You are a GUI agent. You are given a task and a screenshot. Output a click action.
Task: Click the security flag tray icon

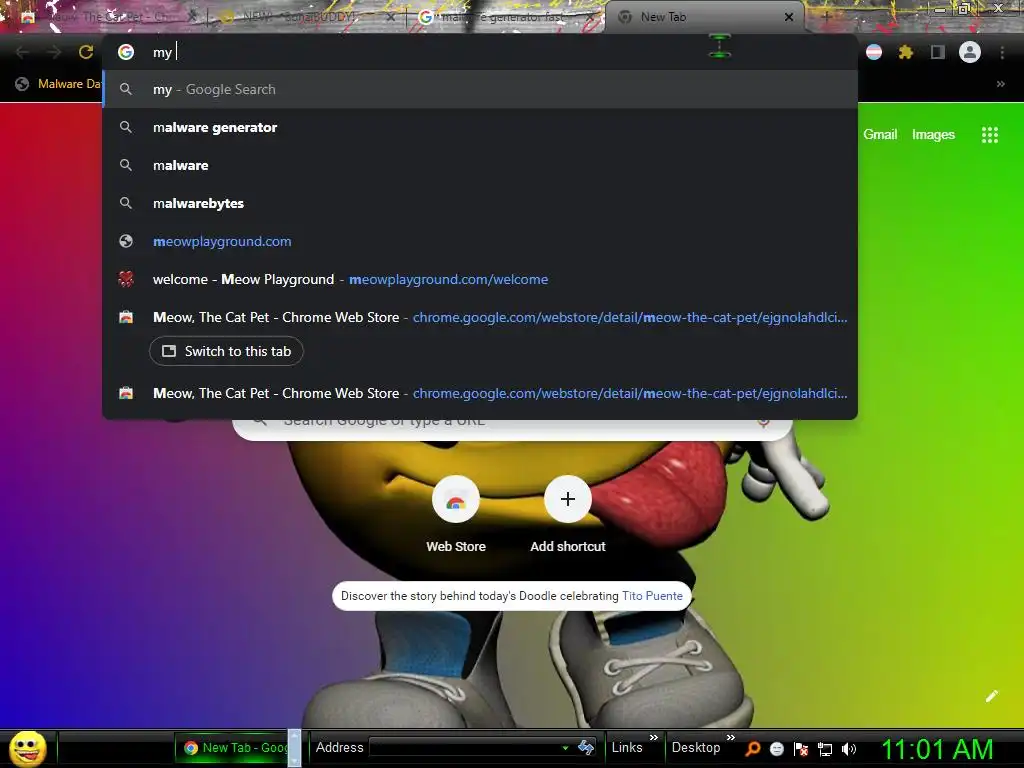pos(801,748)
